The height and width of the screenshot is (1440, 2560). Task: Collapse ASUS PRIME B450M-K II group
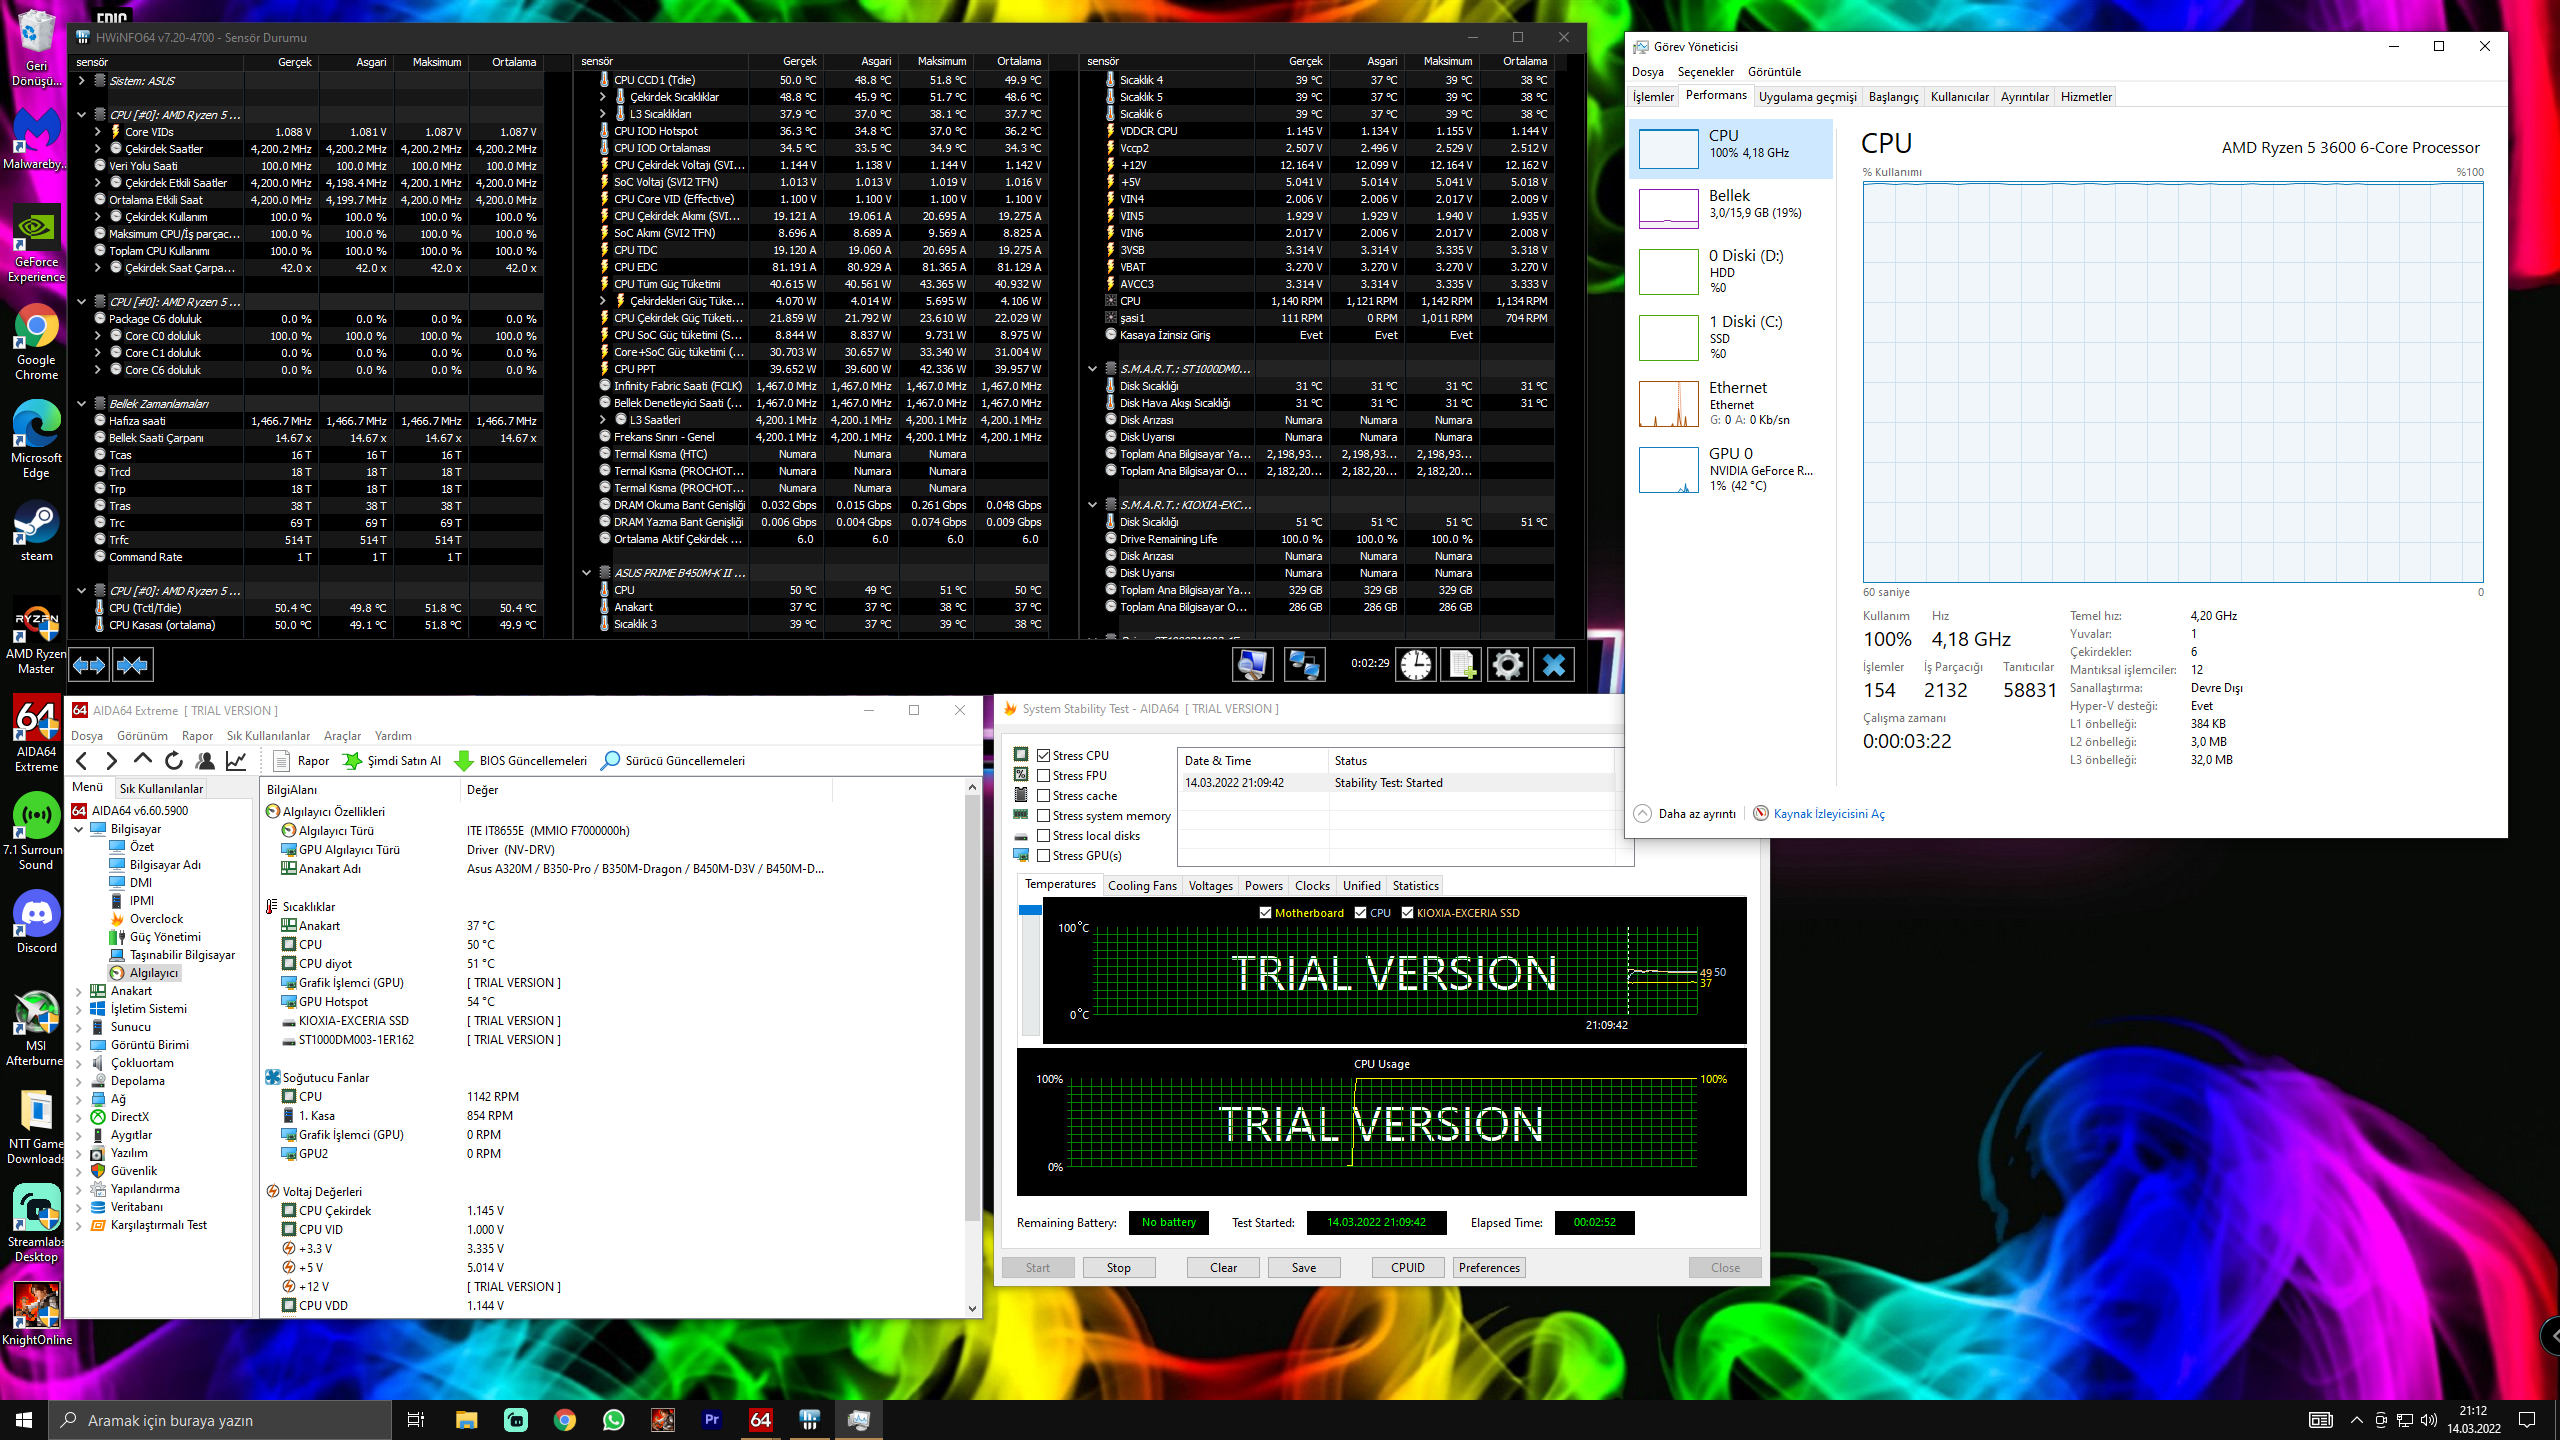tap(587, 573)
